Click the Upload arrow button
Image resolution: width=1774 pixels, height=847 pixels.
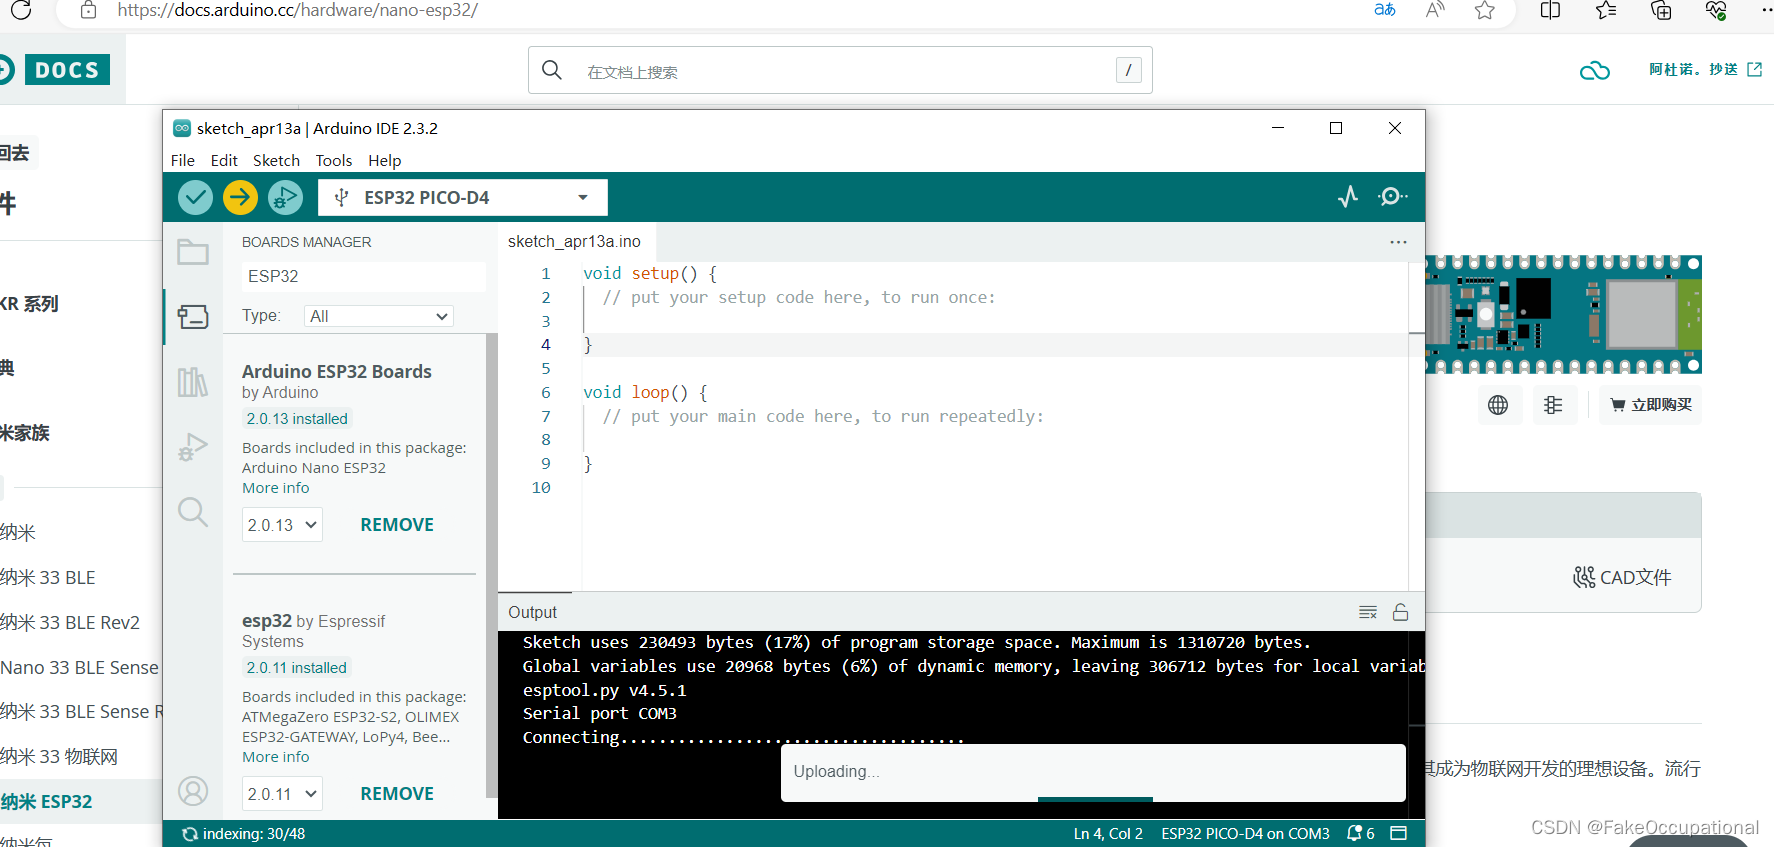pyautogui.click(x=240, y=197)
